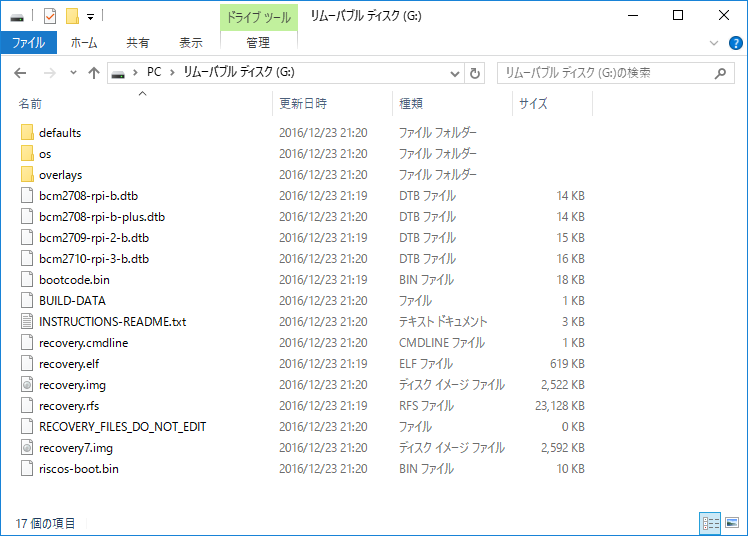This screenshot has height=536, width=748.
Task: Click PC in the address breadcrumb
Action: (154, 72)
